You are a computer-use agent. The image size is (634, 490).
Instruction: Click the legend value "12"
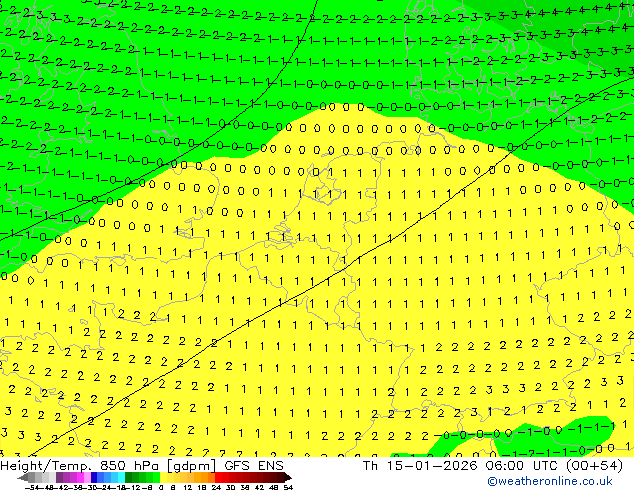coord(187,488)
